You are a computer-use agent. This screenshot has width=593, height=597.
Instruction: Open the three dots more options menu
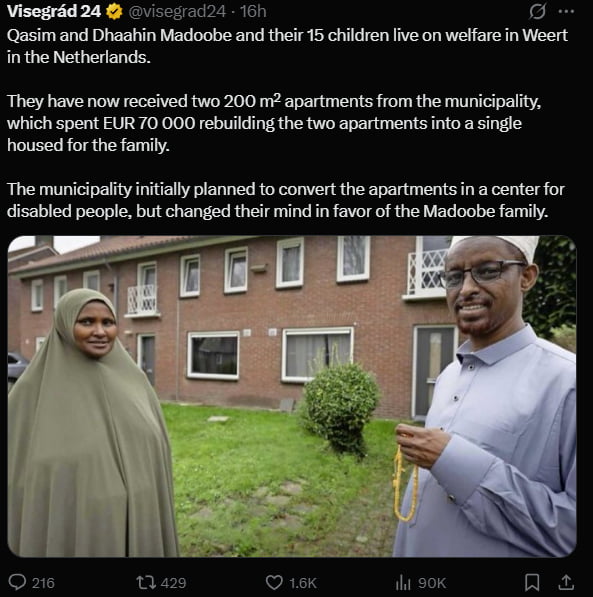(566, 11)
